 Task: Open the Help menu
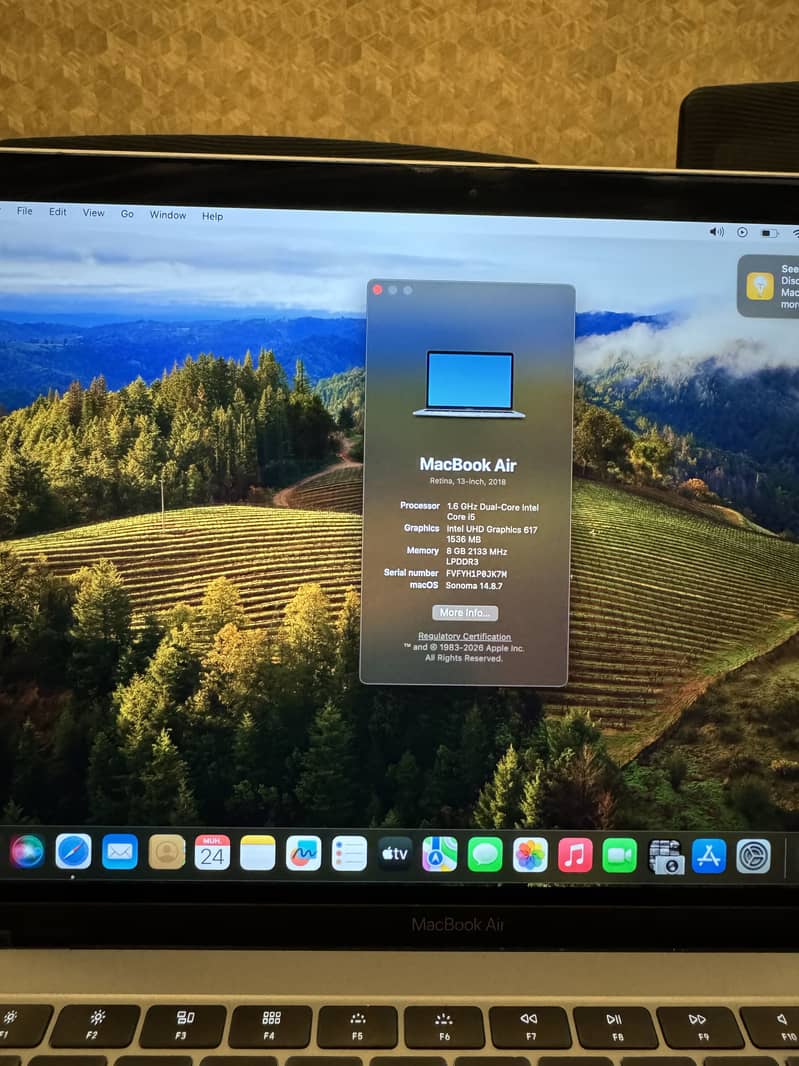click(212, 216)
